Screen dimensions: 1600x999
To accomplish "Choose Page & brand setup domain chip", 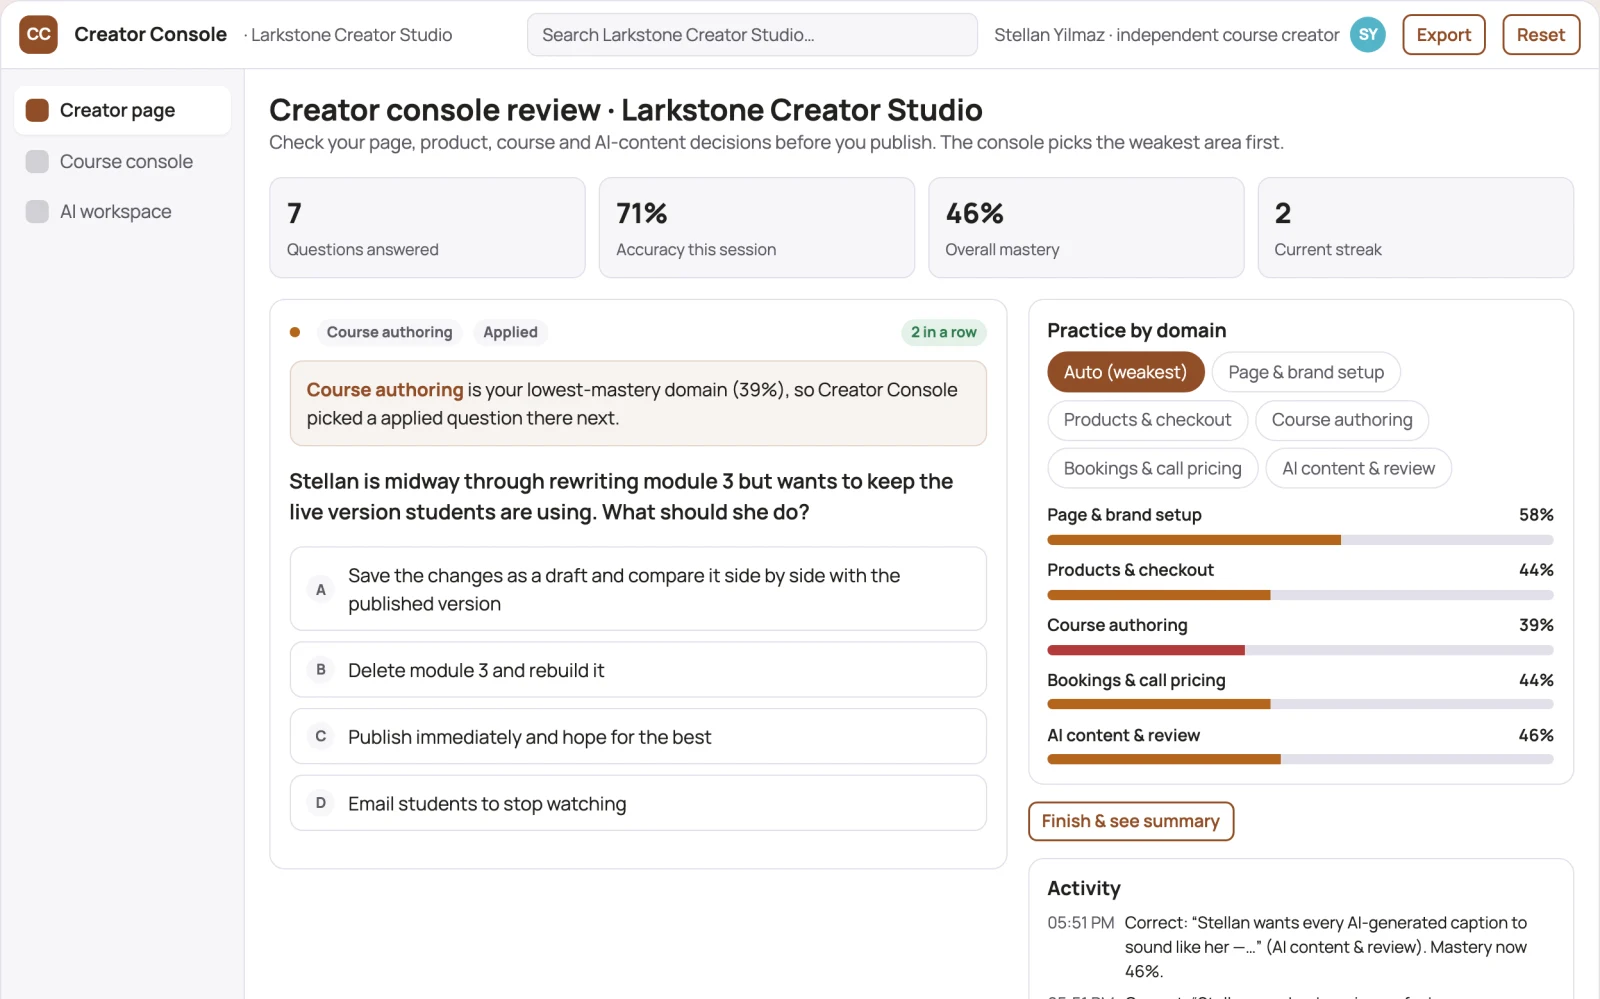I will (1306, 372).
